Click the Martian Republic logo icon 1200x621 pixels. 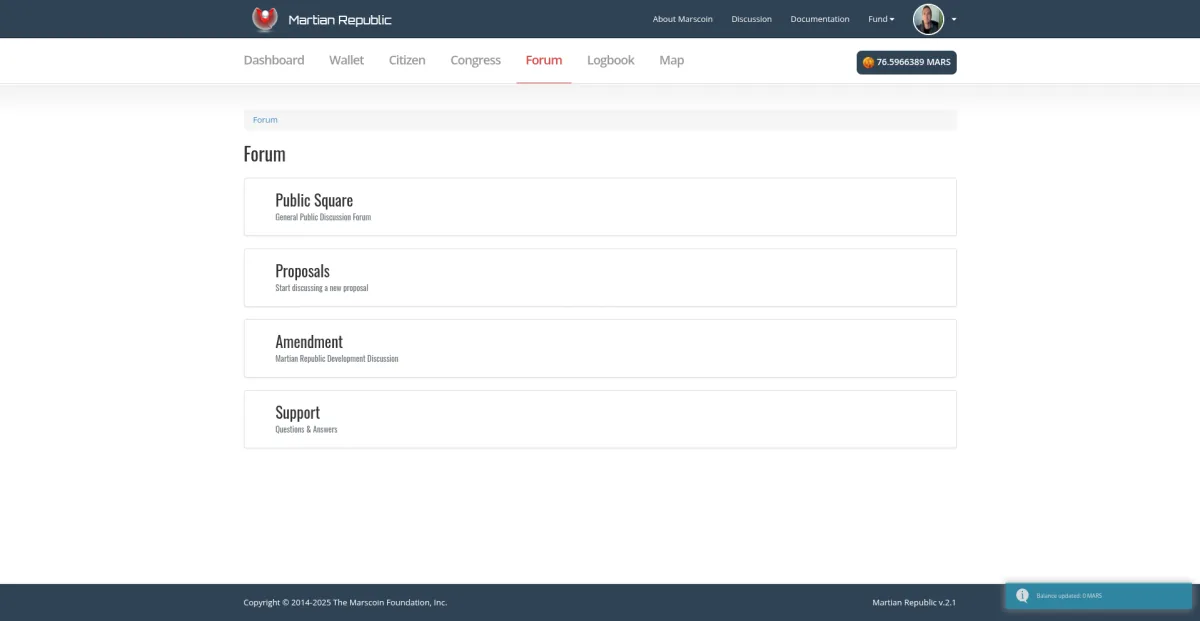[264, 19]
